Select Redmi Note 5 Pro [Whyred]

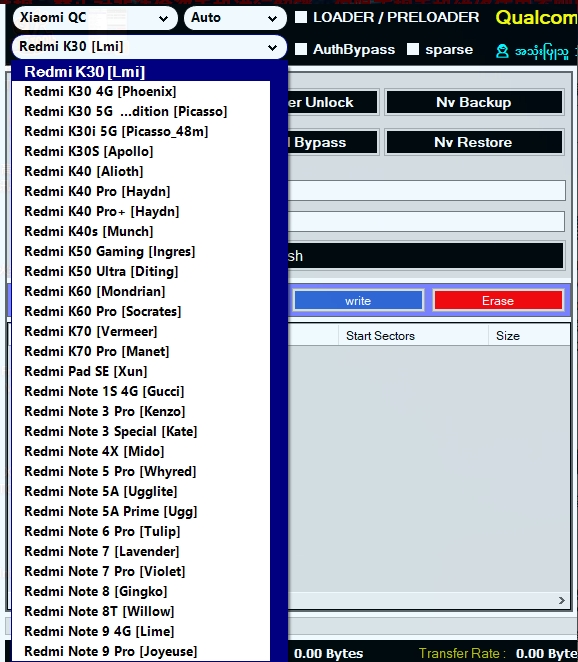(141, 472)
